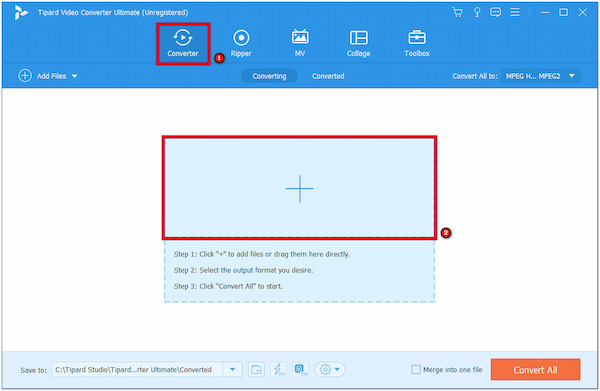Expand the Add Files dropdown arrow
The image size is (600, 391).
coord(75,76)
